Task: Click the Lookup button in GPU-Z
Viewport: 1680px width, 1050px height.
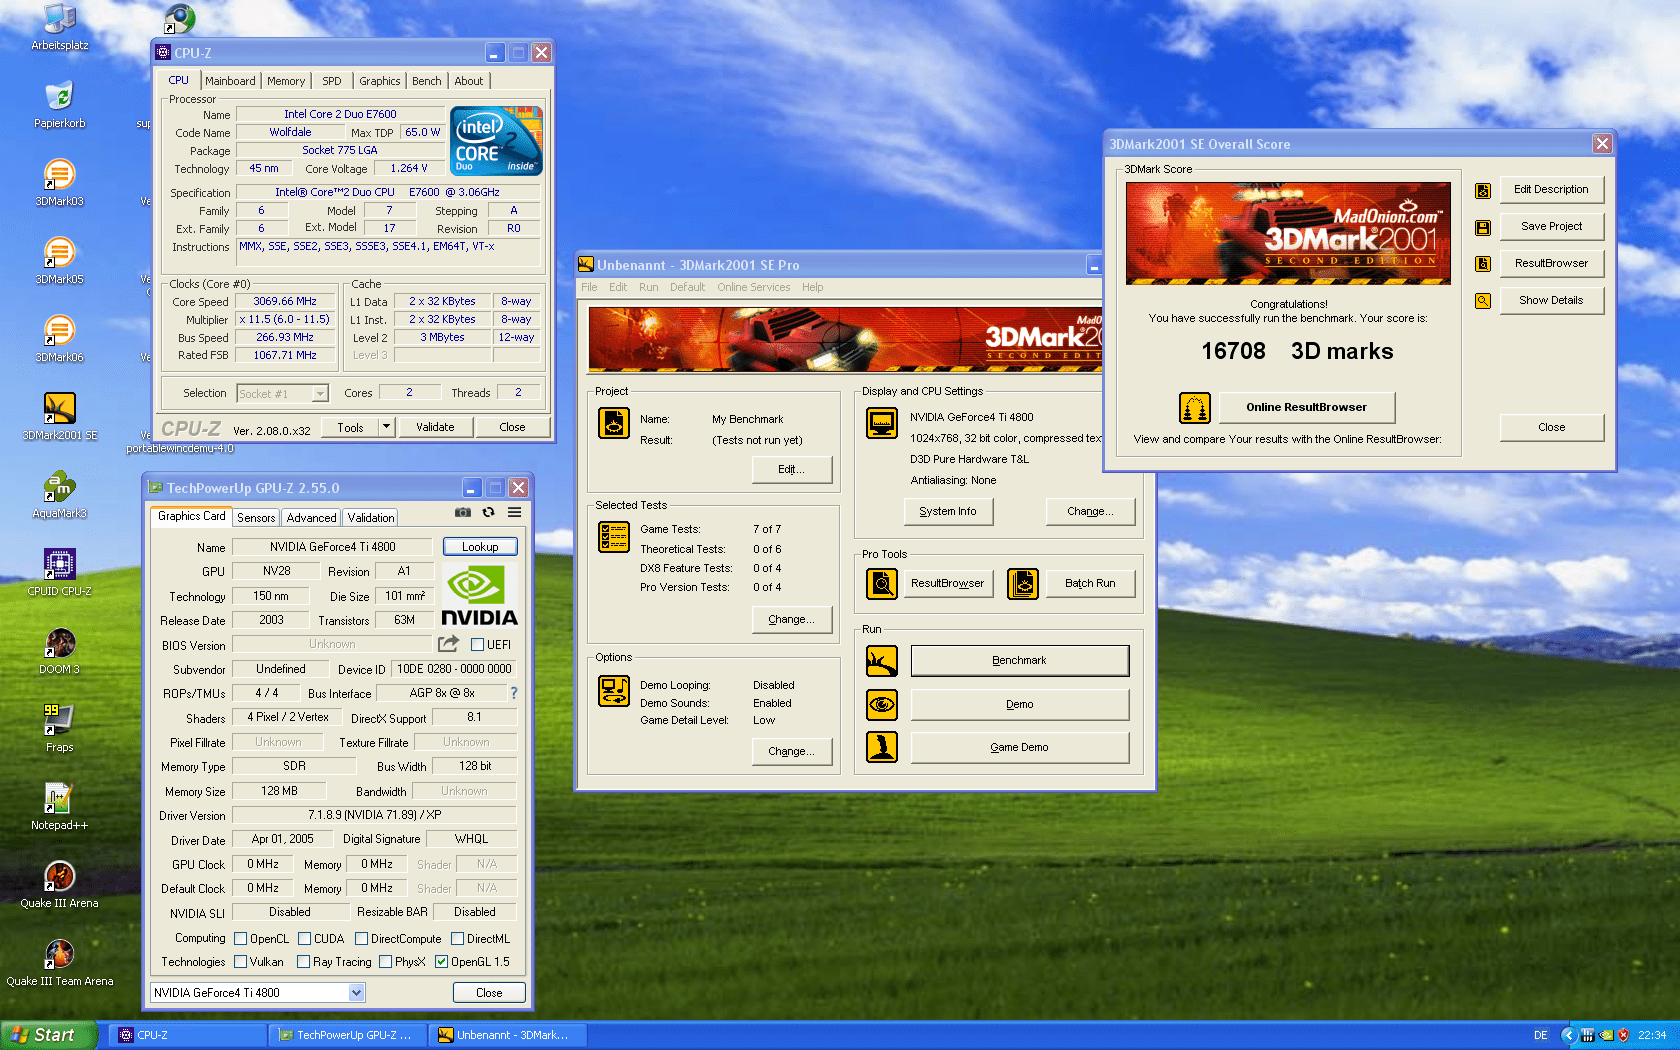Action: point(480,547)
